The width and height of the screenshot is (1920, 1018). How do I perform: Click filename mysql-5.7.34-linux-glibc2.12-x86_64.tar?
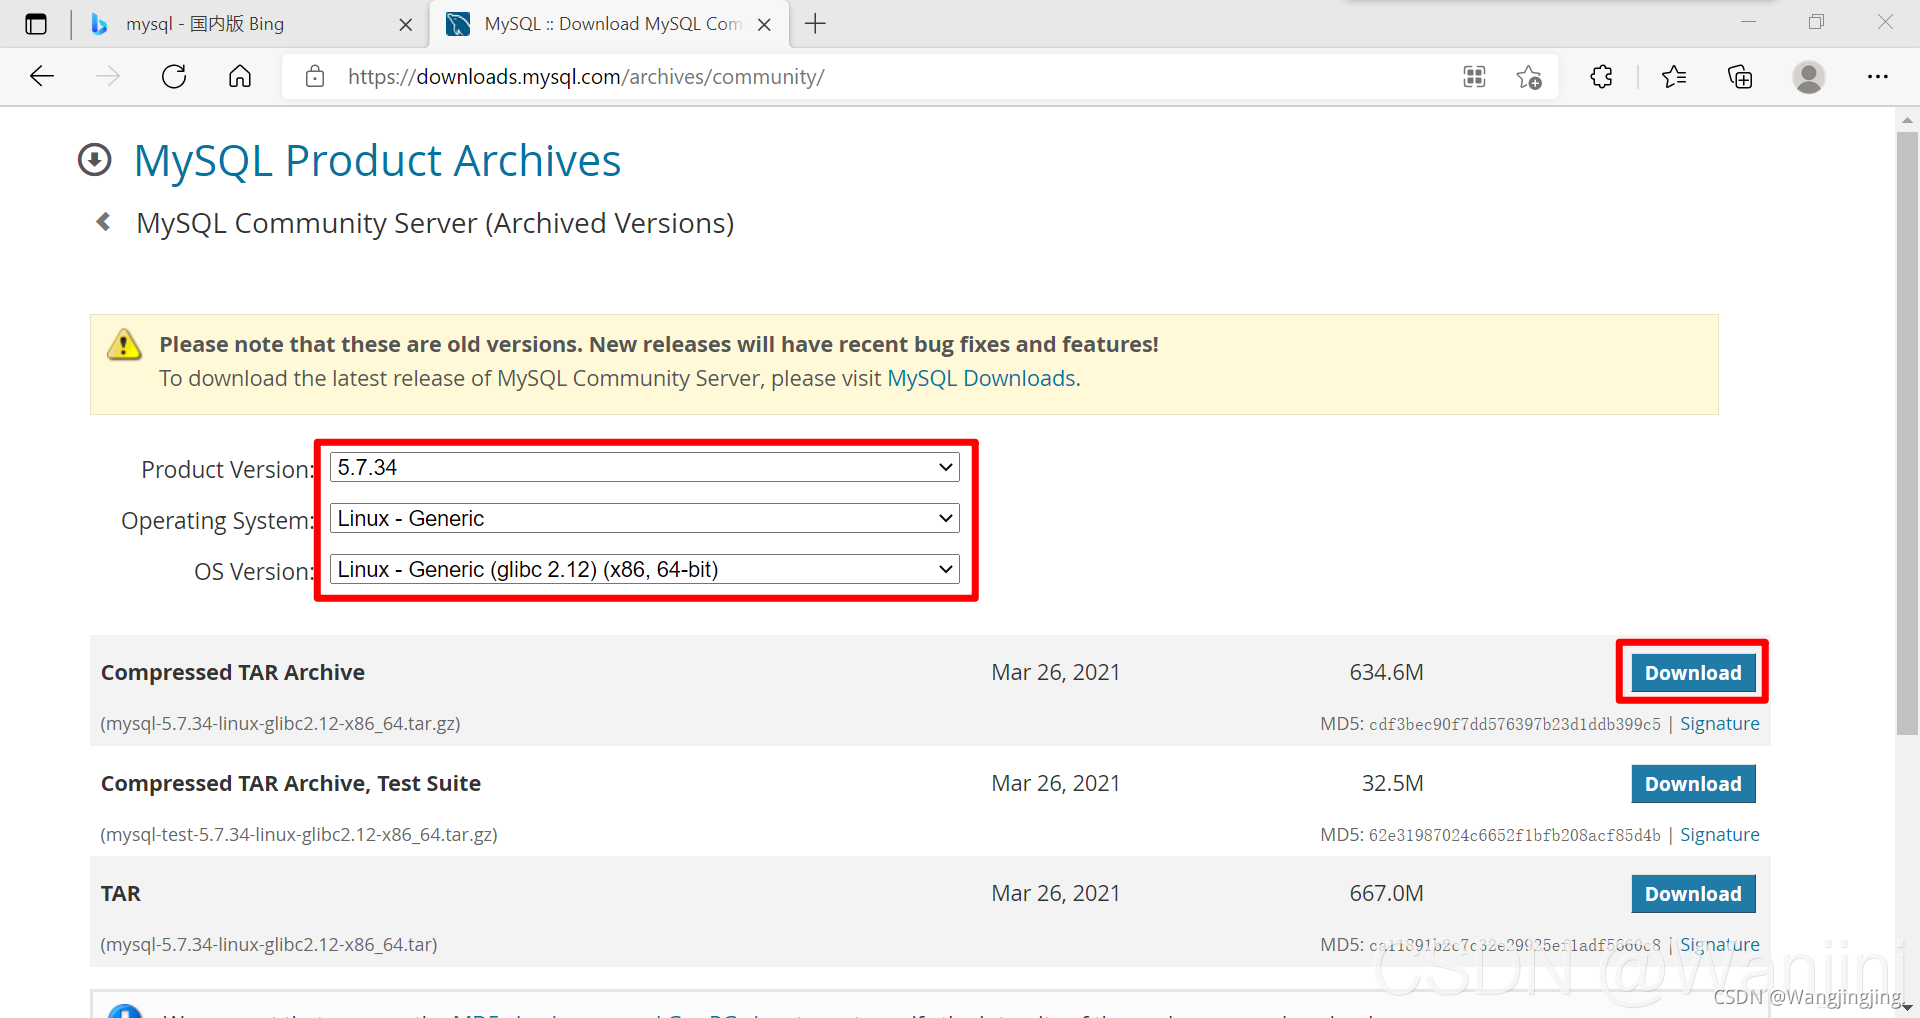point(269,945)
